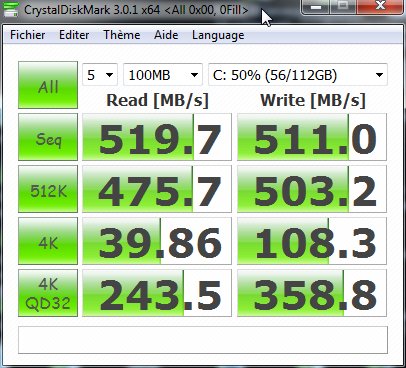Click the Read [MB/s] column header
This screenshot has height=368, width=406.
(157, 100)
